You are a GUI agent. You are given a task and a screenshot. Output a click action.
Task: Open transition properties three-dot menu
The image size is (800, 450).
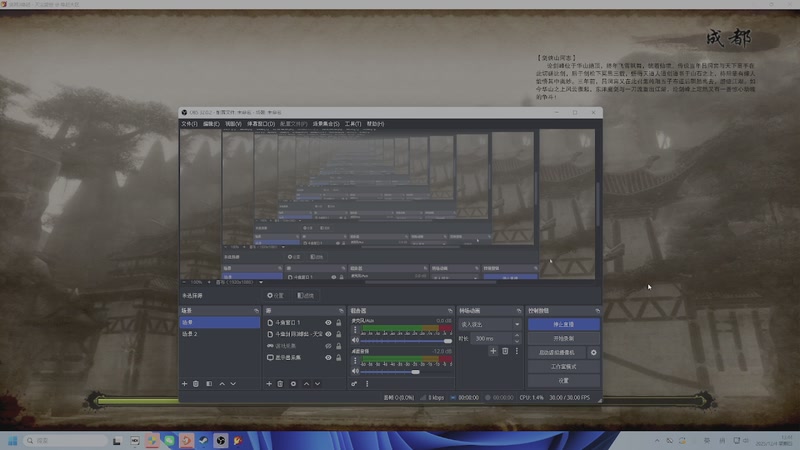(517, 351)
